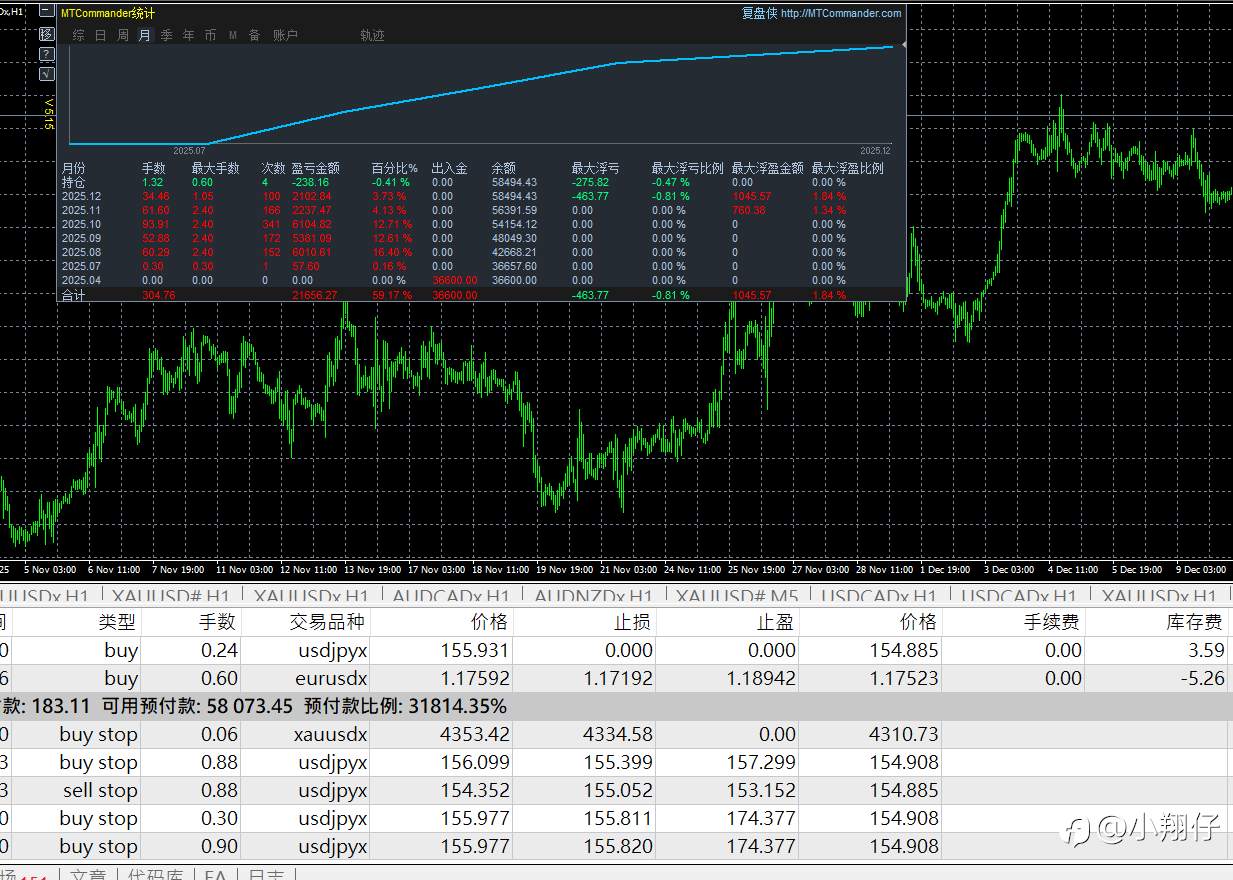Sort orders by 手数 column header

(x=217, y=622)
